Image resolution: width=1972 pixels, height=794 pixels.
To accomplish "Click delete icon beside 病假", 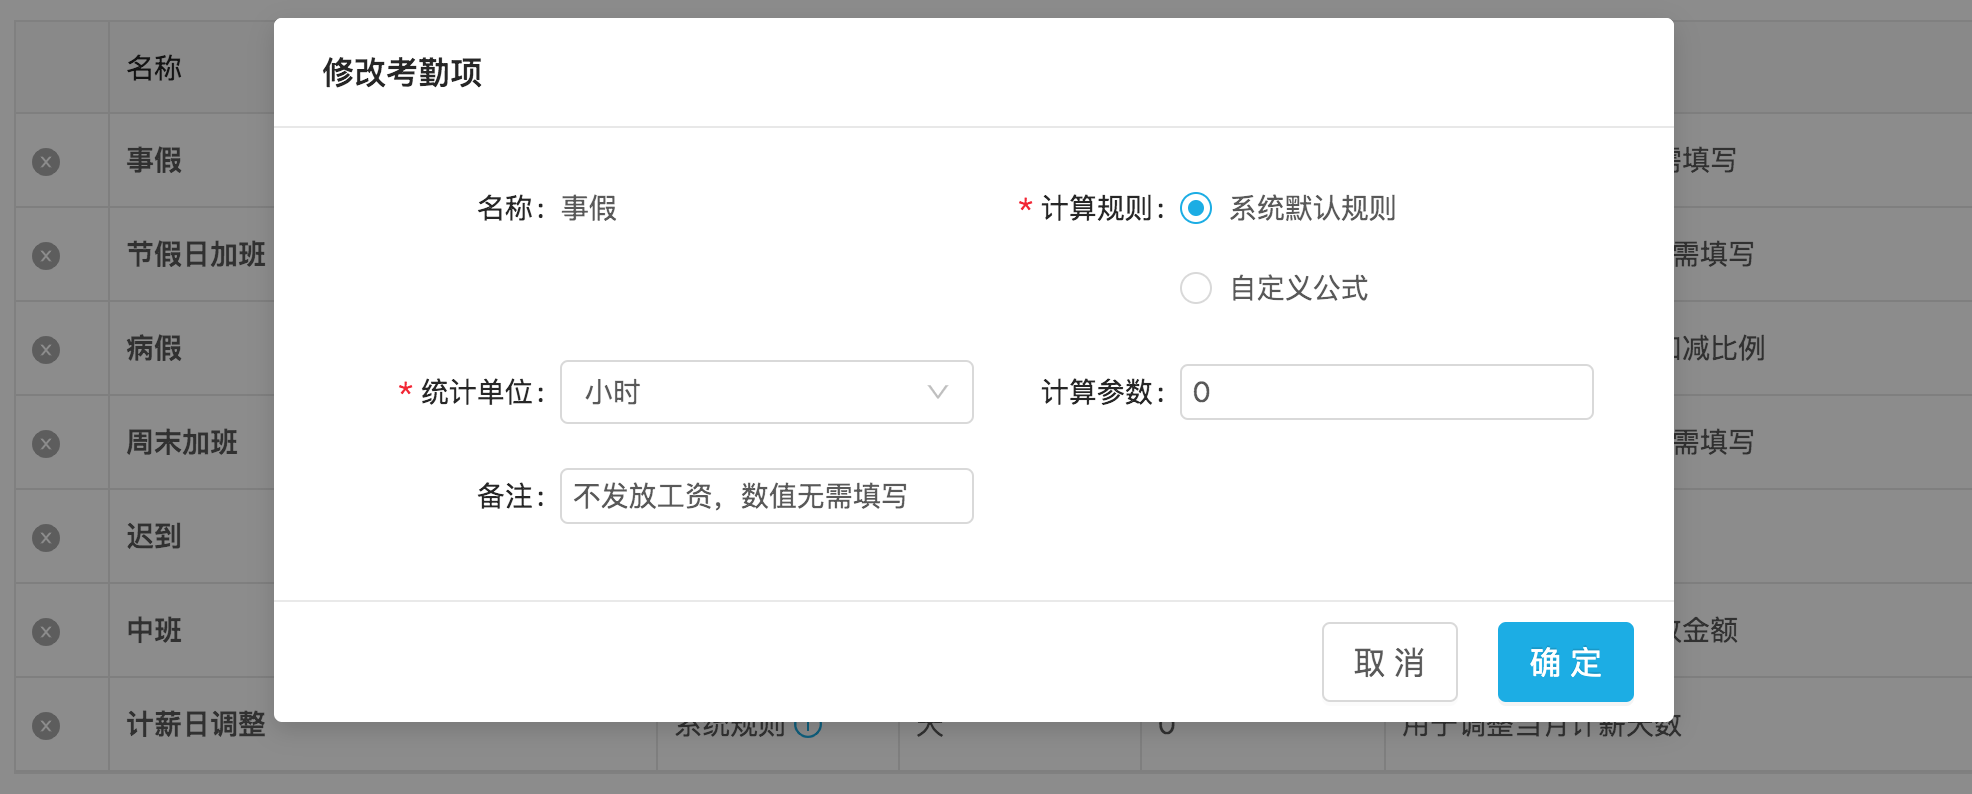I will [46, 350].
